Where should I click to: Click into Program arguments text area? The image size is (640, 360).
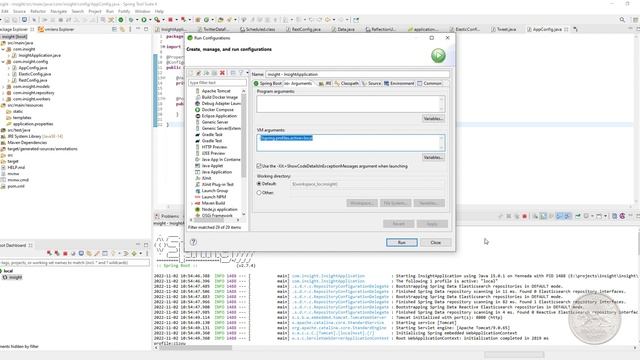[x=350, y=104]
